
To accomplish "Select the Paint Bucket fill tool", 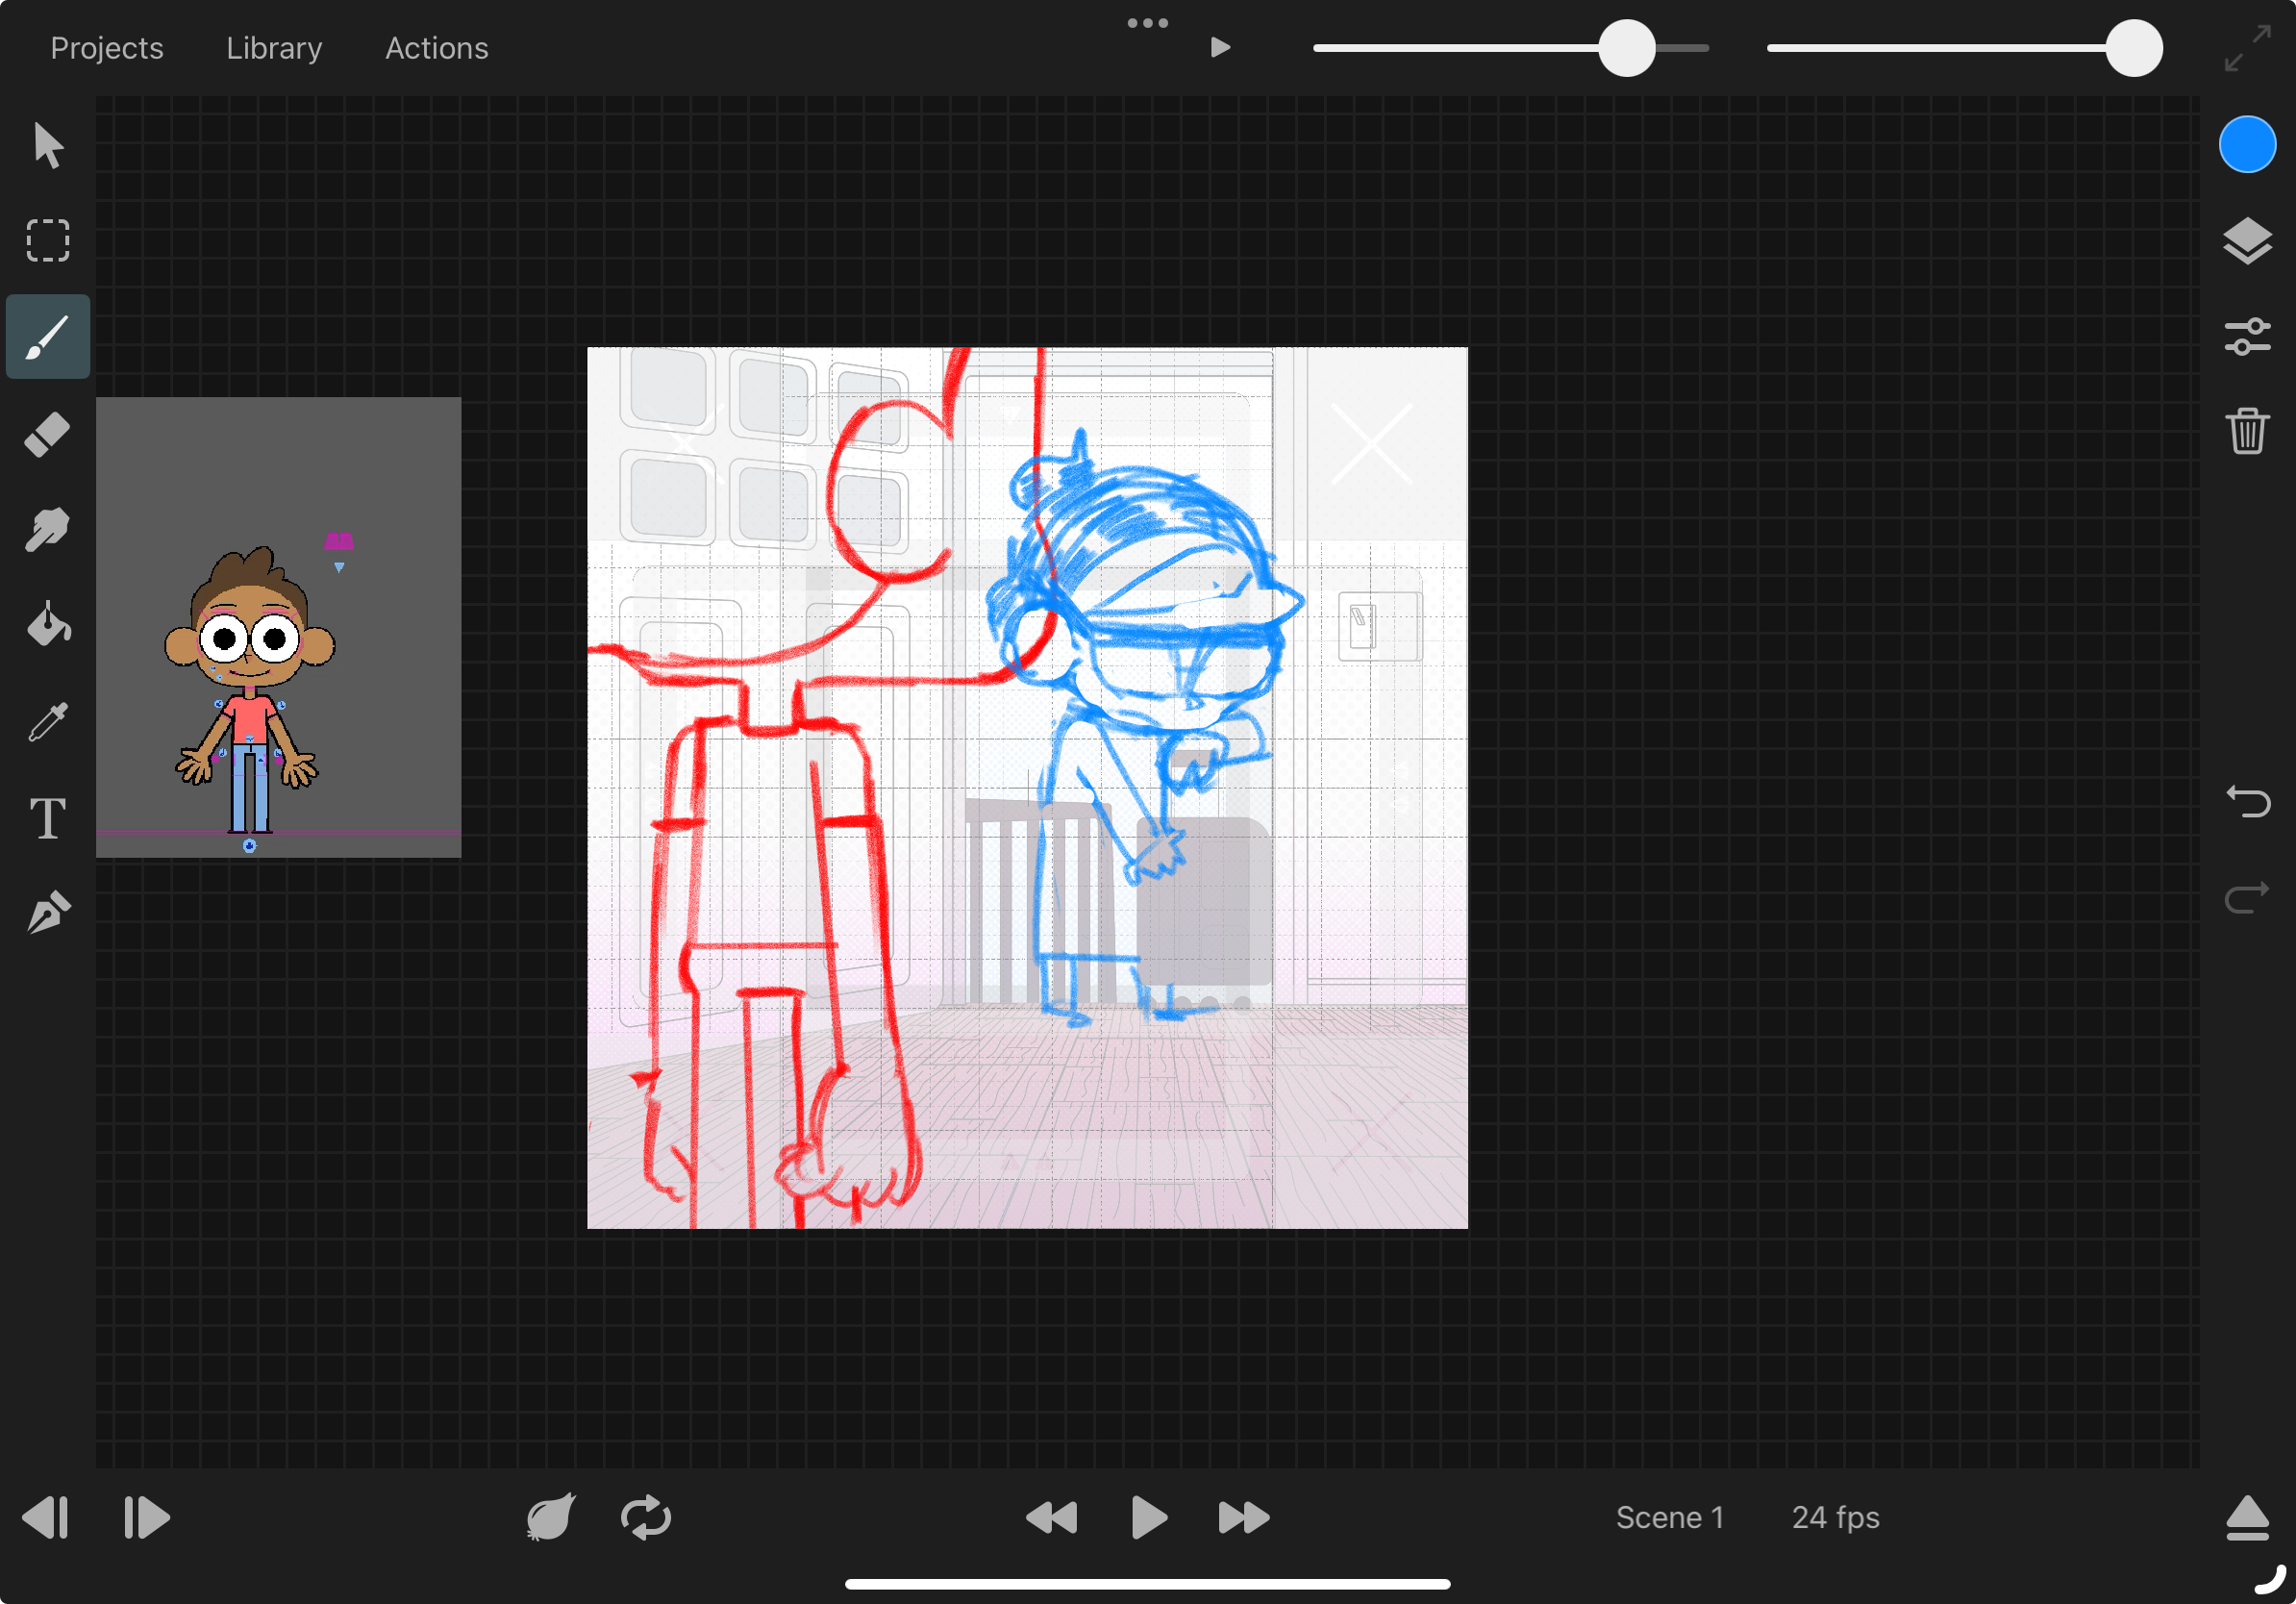I will pyautogui.click(x=46, y=624).
